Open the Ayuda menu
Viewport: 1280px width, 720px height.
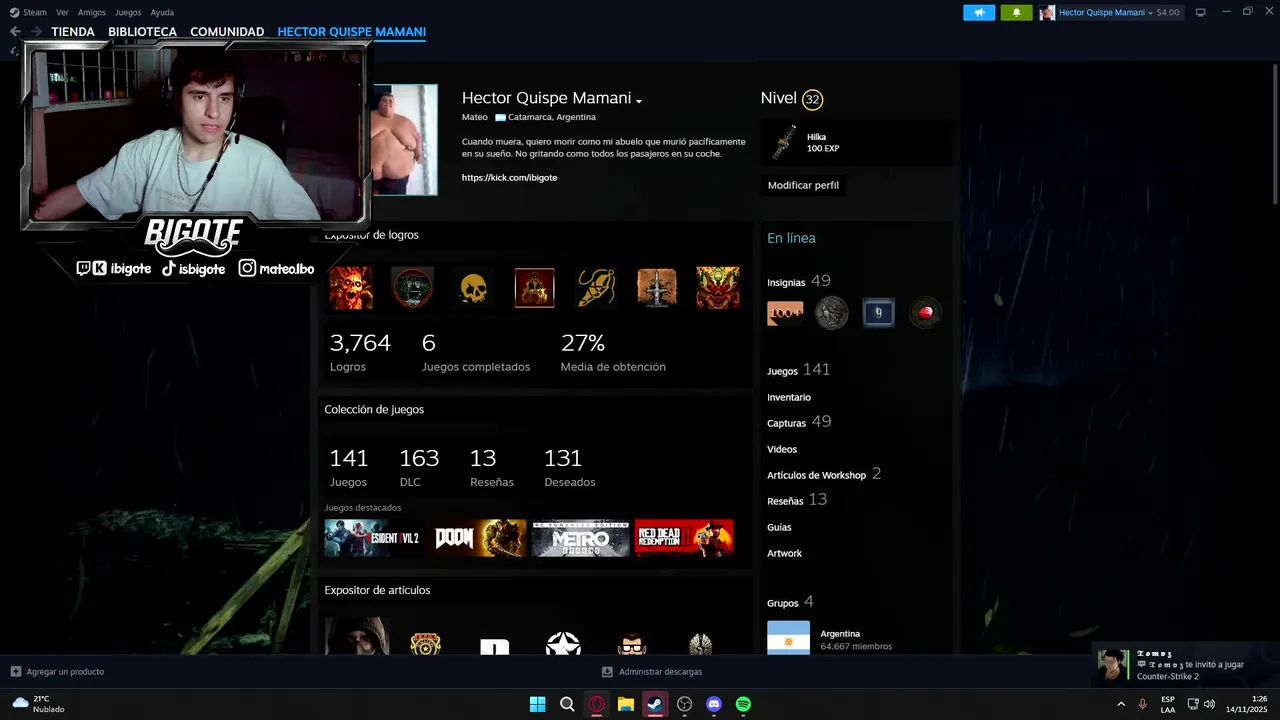[162, 12]
